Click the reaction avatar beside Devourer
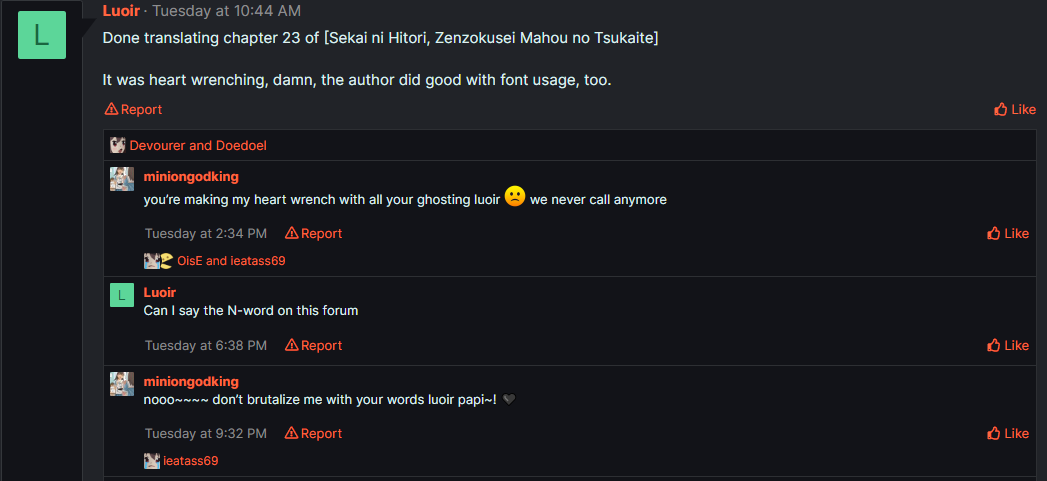Viewport: 1047px width, 481px height. 117,145
